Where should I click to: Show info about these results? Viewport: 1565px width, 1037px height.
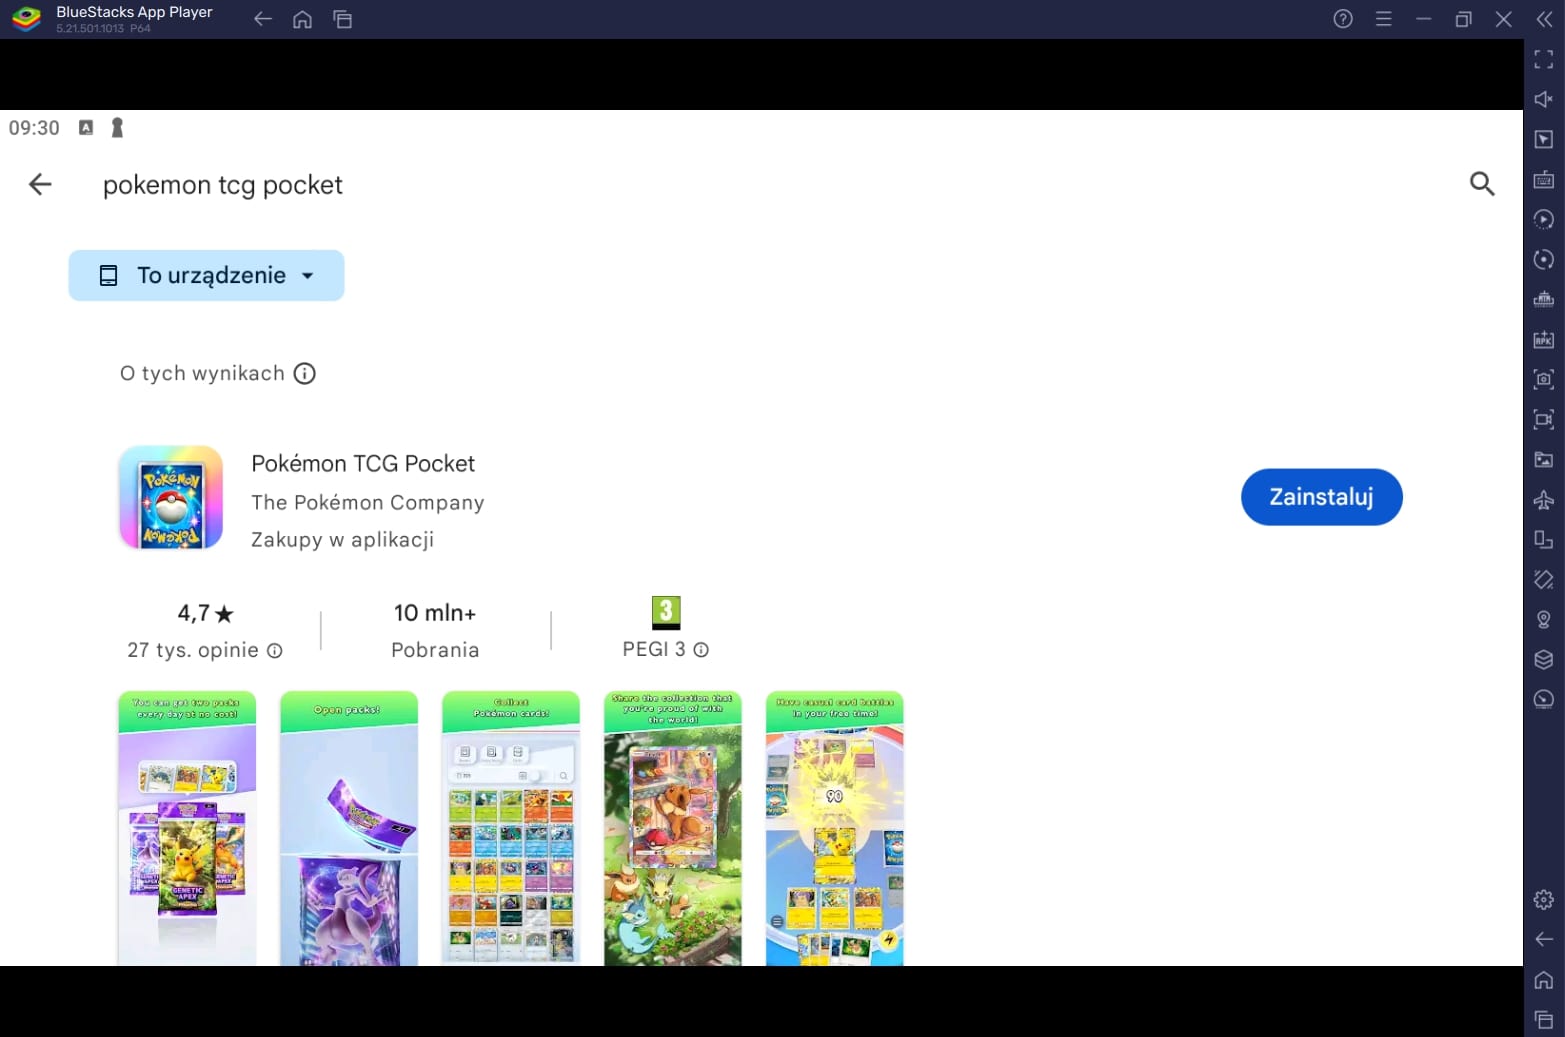coord(305,373)
